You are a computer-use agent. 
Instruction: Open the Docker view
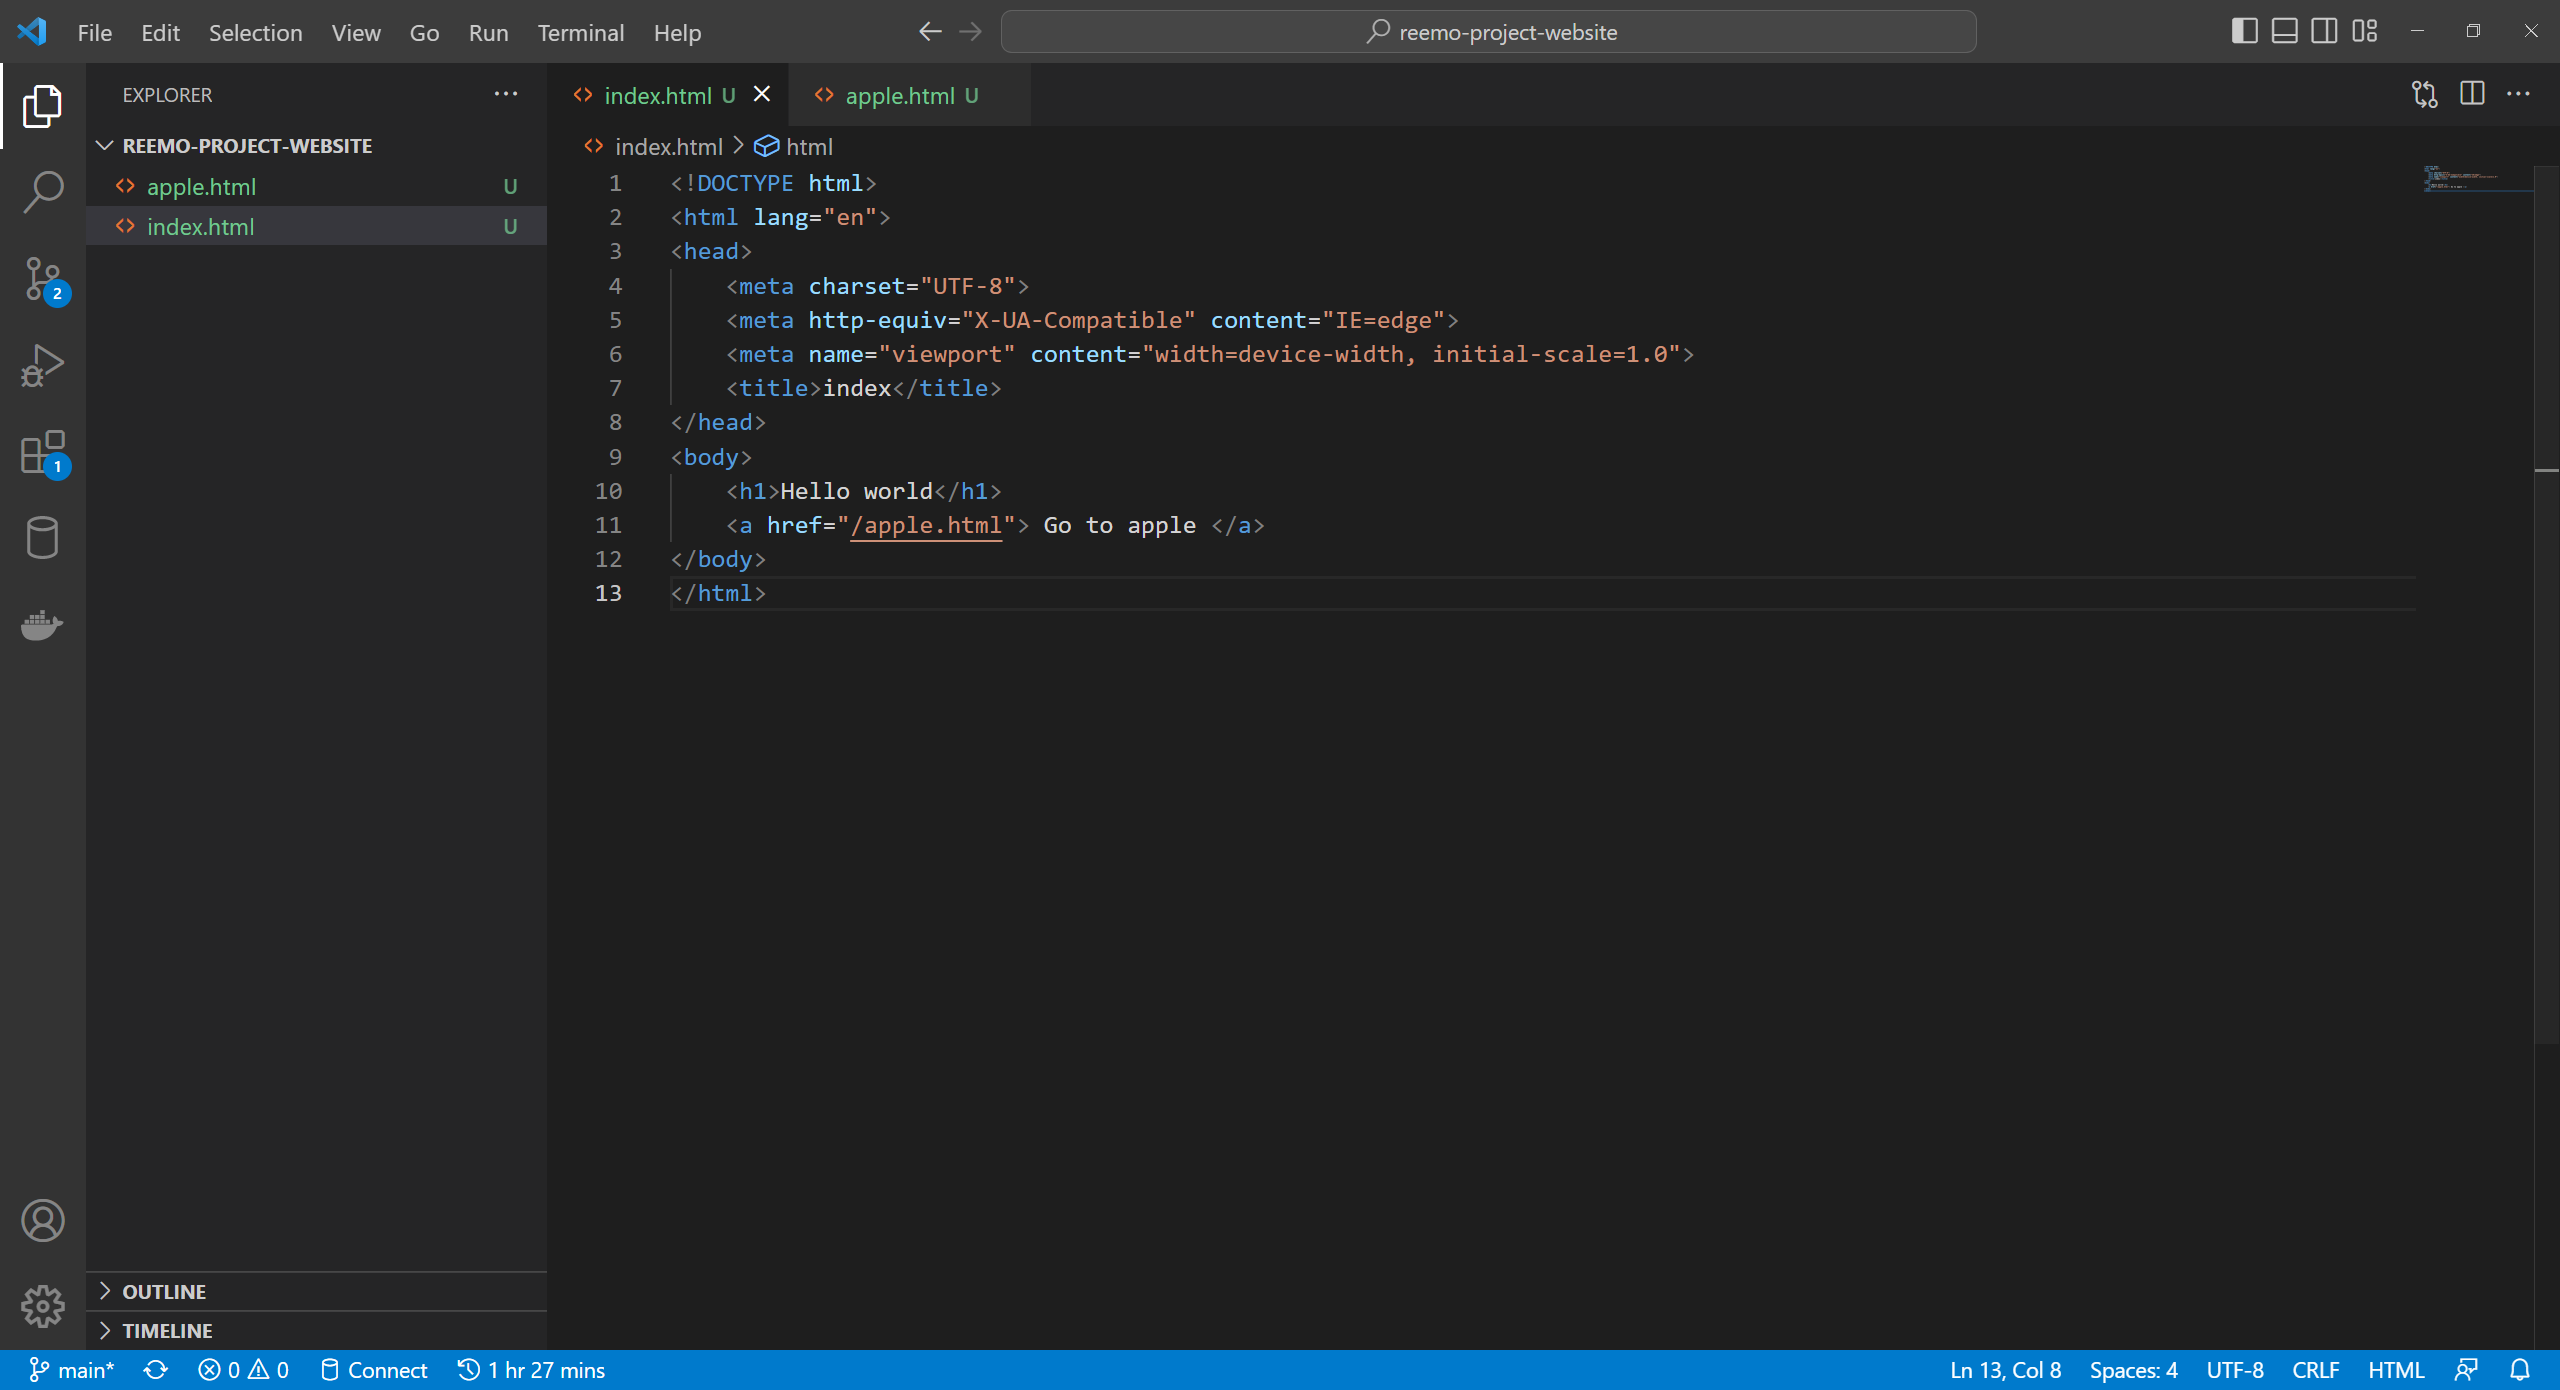click(x=42, y=625)
